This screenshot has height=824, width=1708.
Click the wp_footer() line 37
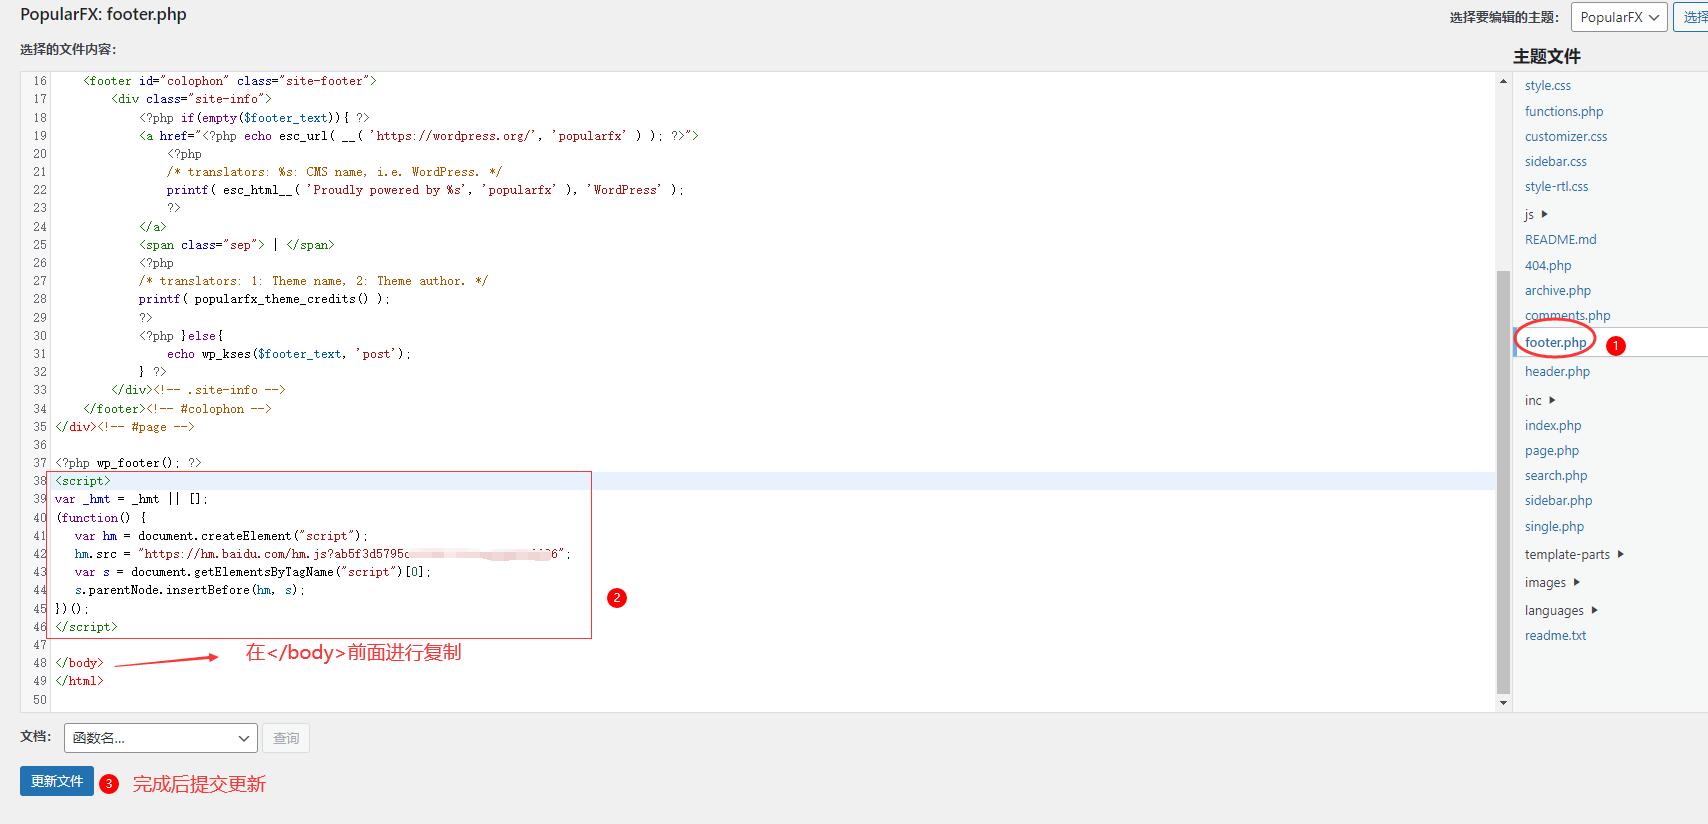(x=128, y=463)
